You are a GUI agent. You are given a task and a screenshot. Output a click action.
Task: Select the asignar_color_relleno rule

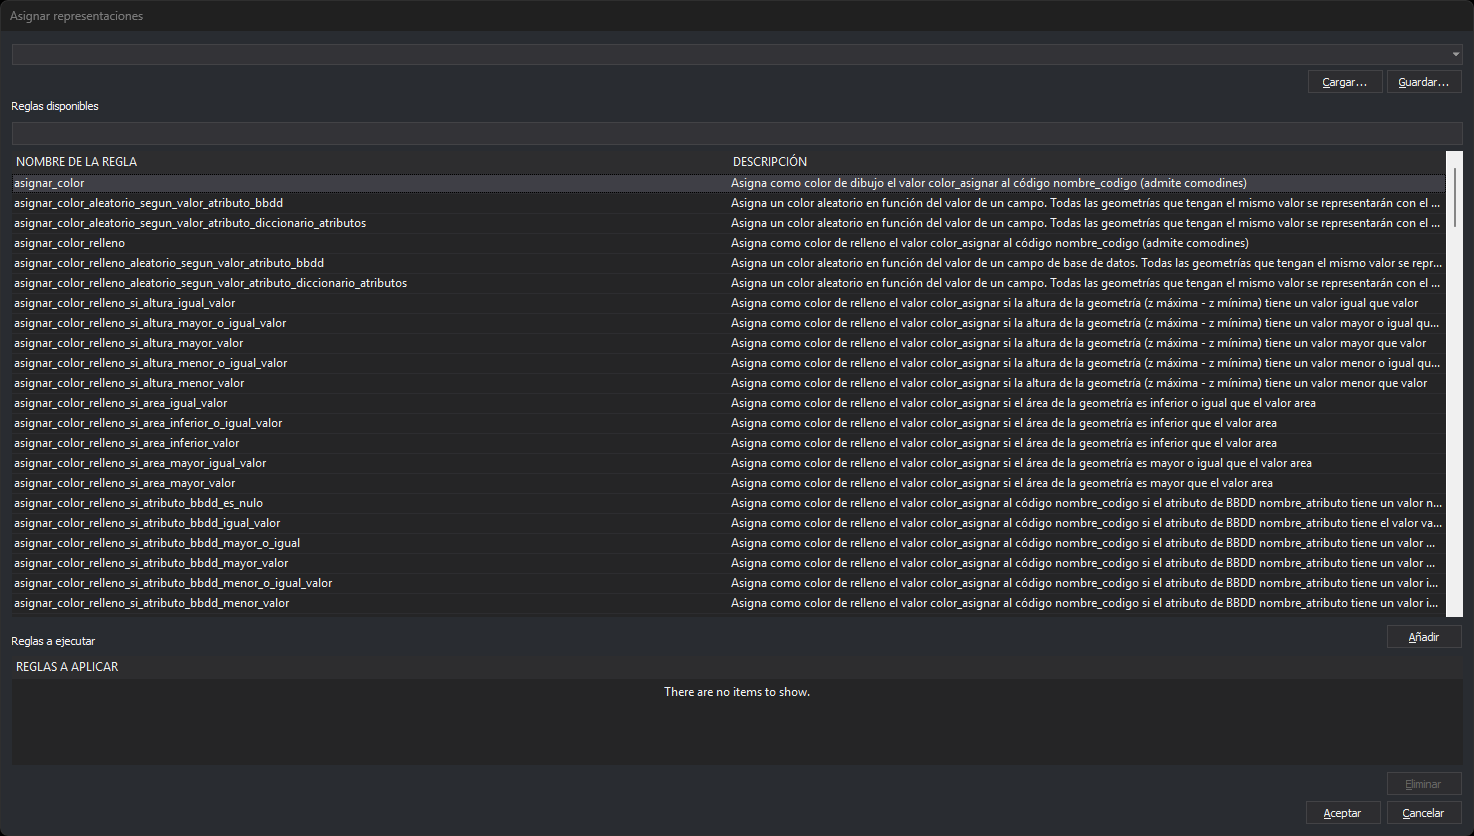coord(729,243)
